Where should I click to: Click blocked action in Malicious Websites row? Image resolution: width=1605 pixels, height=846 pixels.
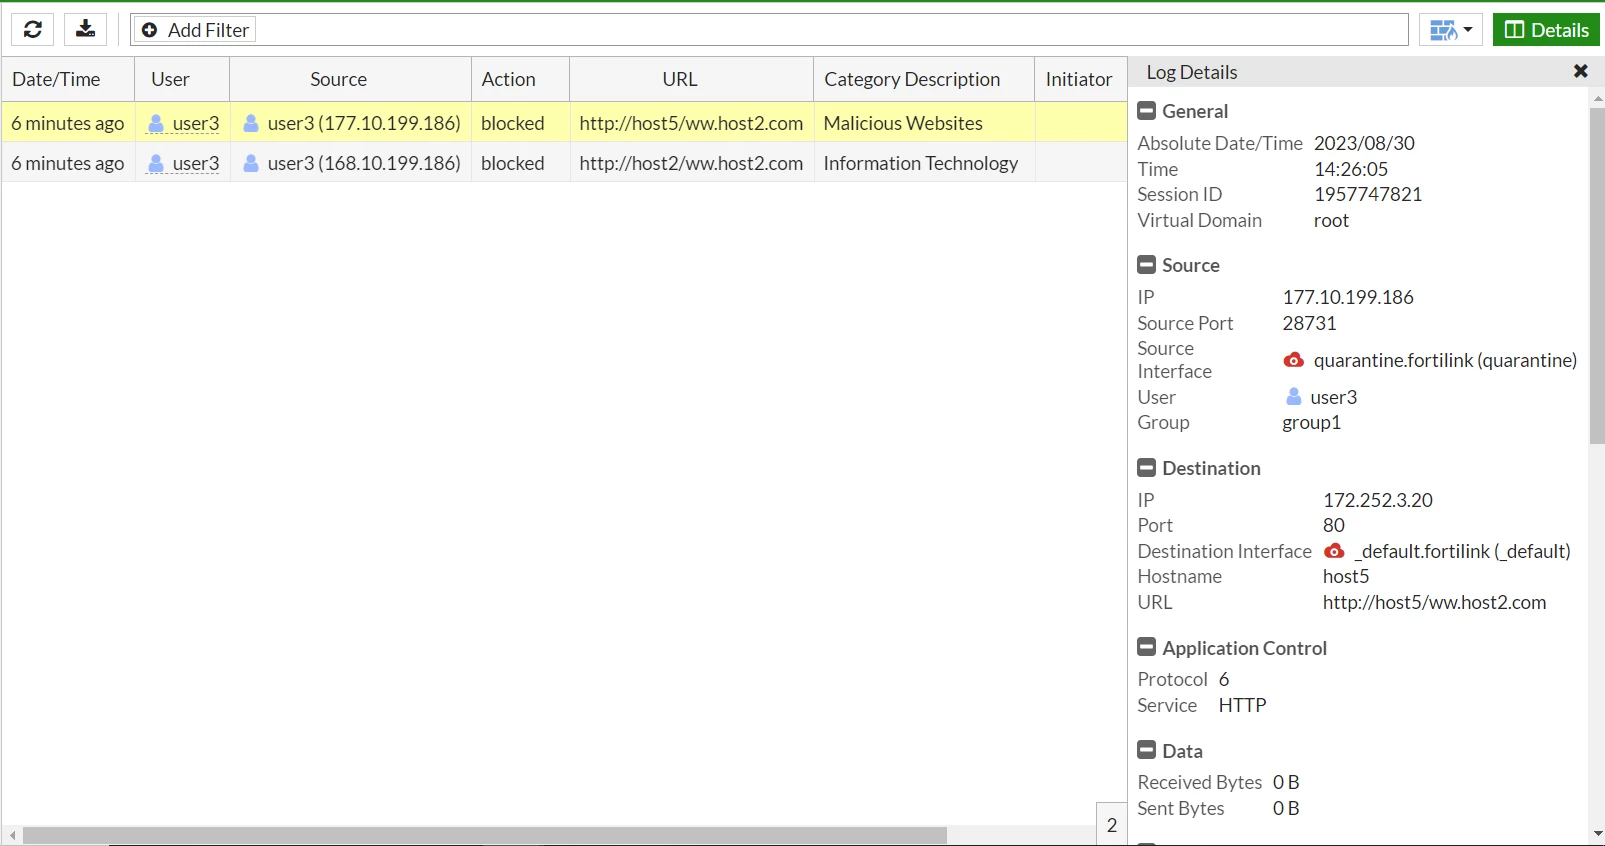(x=513, y=123)
